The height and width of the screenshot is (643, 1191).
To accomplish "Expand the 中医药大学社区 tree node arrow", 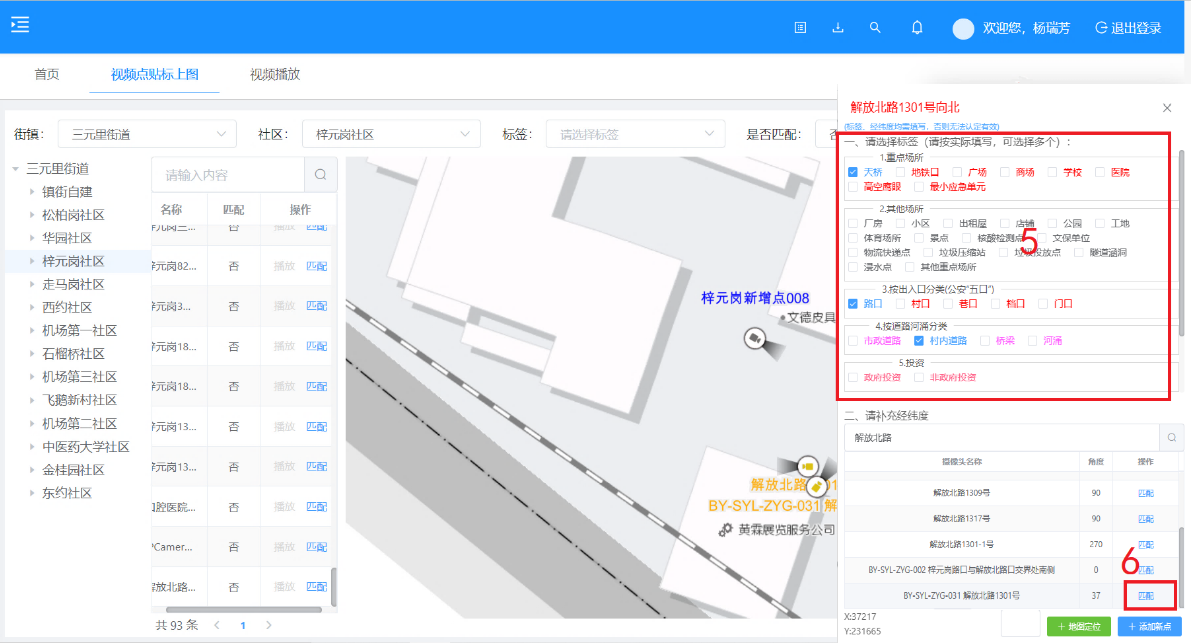I will coord(32,447).
